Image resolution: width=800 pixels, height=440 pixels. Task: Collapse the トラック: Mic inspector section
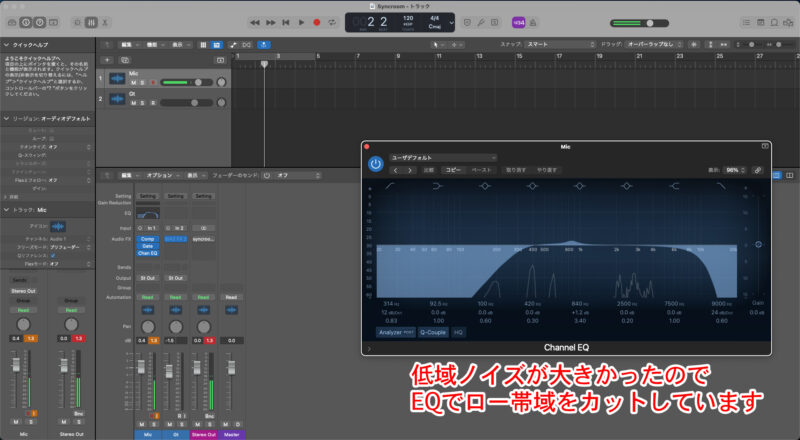click(x=6, y=210)
